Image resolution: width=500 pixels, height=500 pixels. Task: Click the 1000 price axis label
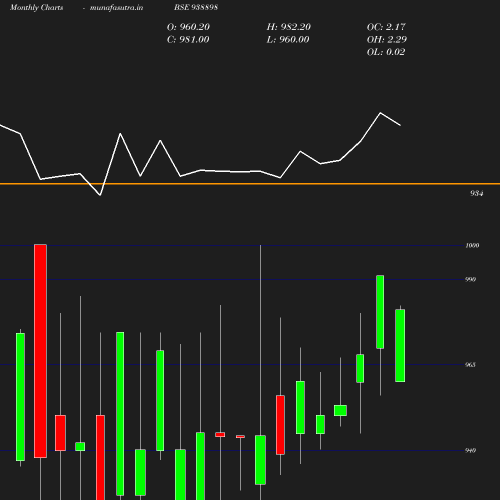[472, 245]
